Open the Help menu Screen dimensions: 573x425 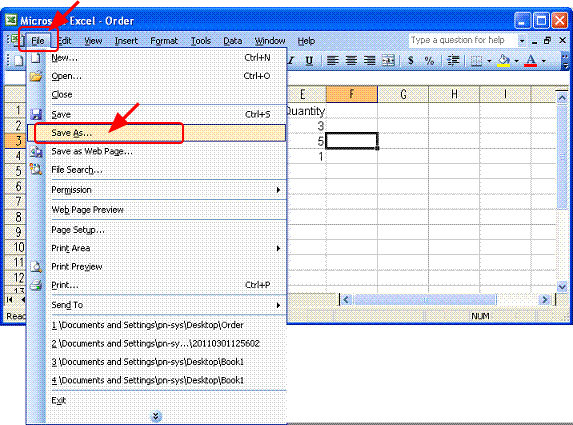[x=306, y=41]
